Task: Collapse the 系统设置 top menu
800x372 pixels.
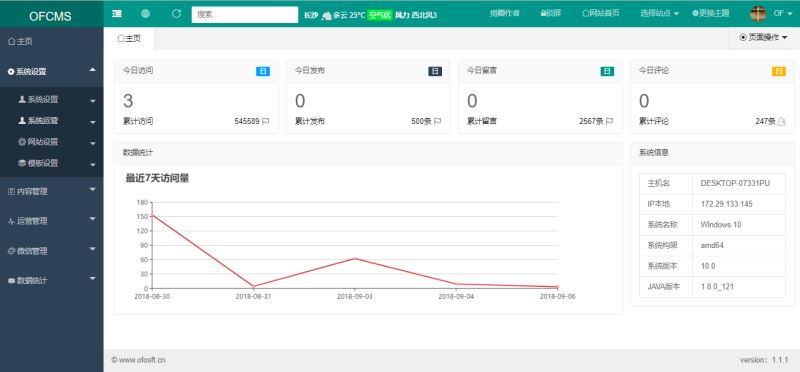Action: coord(52,71)
